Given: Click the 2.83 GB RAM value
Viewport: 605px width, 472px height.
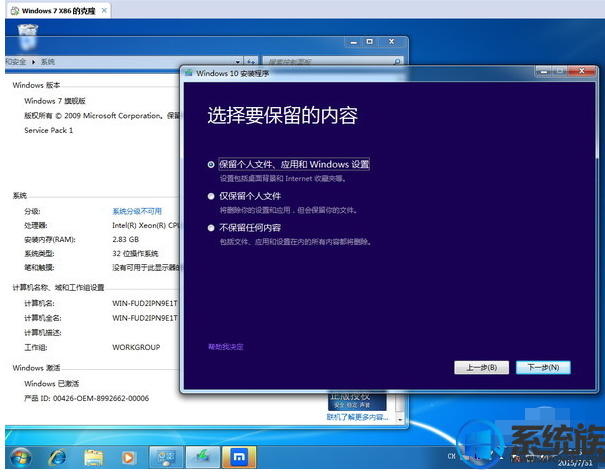Looking at the screenshot, I should point(125,239).
